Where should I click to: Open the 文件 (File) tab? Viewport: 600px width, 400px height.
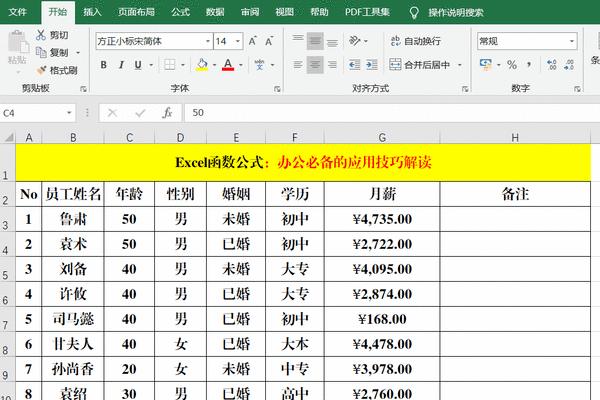click(x=18, y=12)
